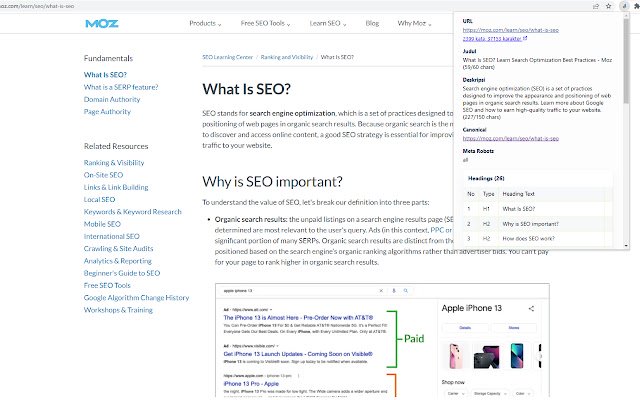Screen dimensions: 640x400
Task: Click the 'Judul' label in popup
Action: point(469,51)
